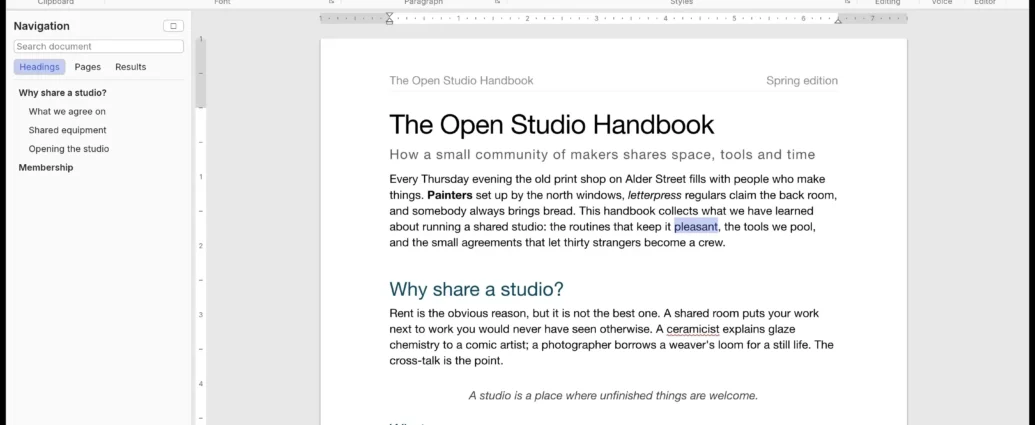Jump to 'Why share a studio?' in Navigation

coord(63,93)
